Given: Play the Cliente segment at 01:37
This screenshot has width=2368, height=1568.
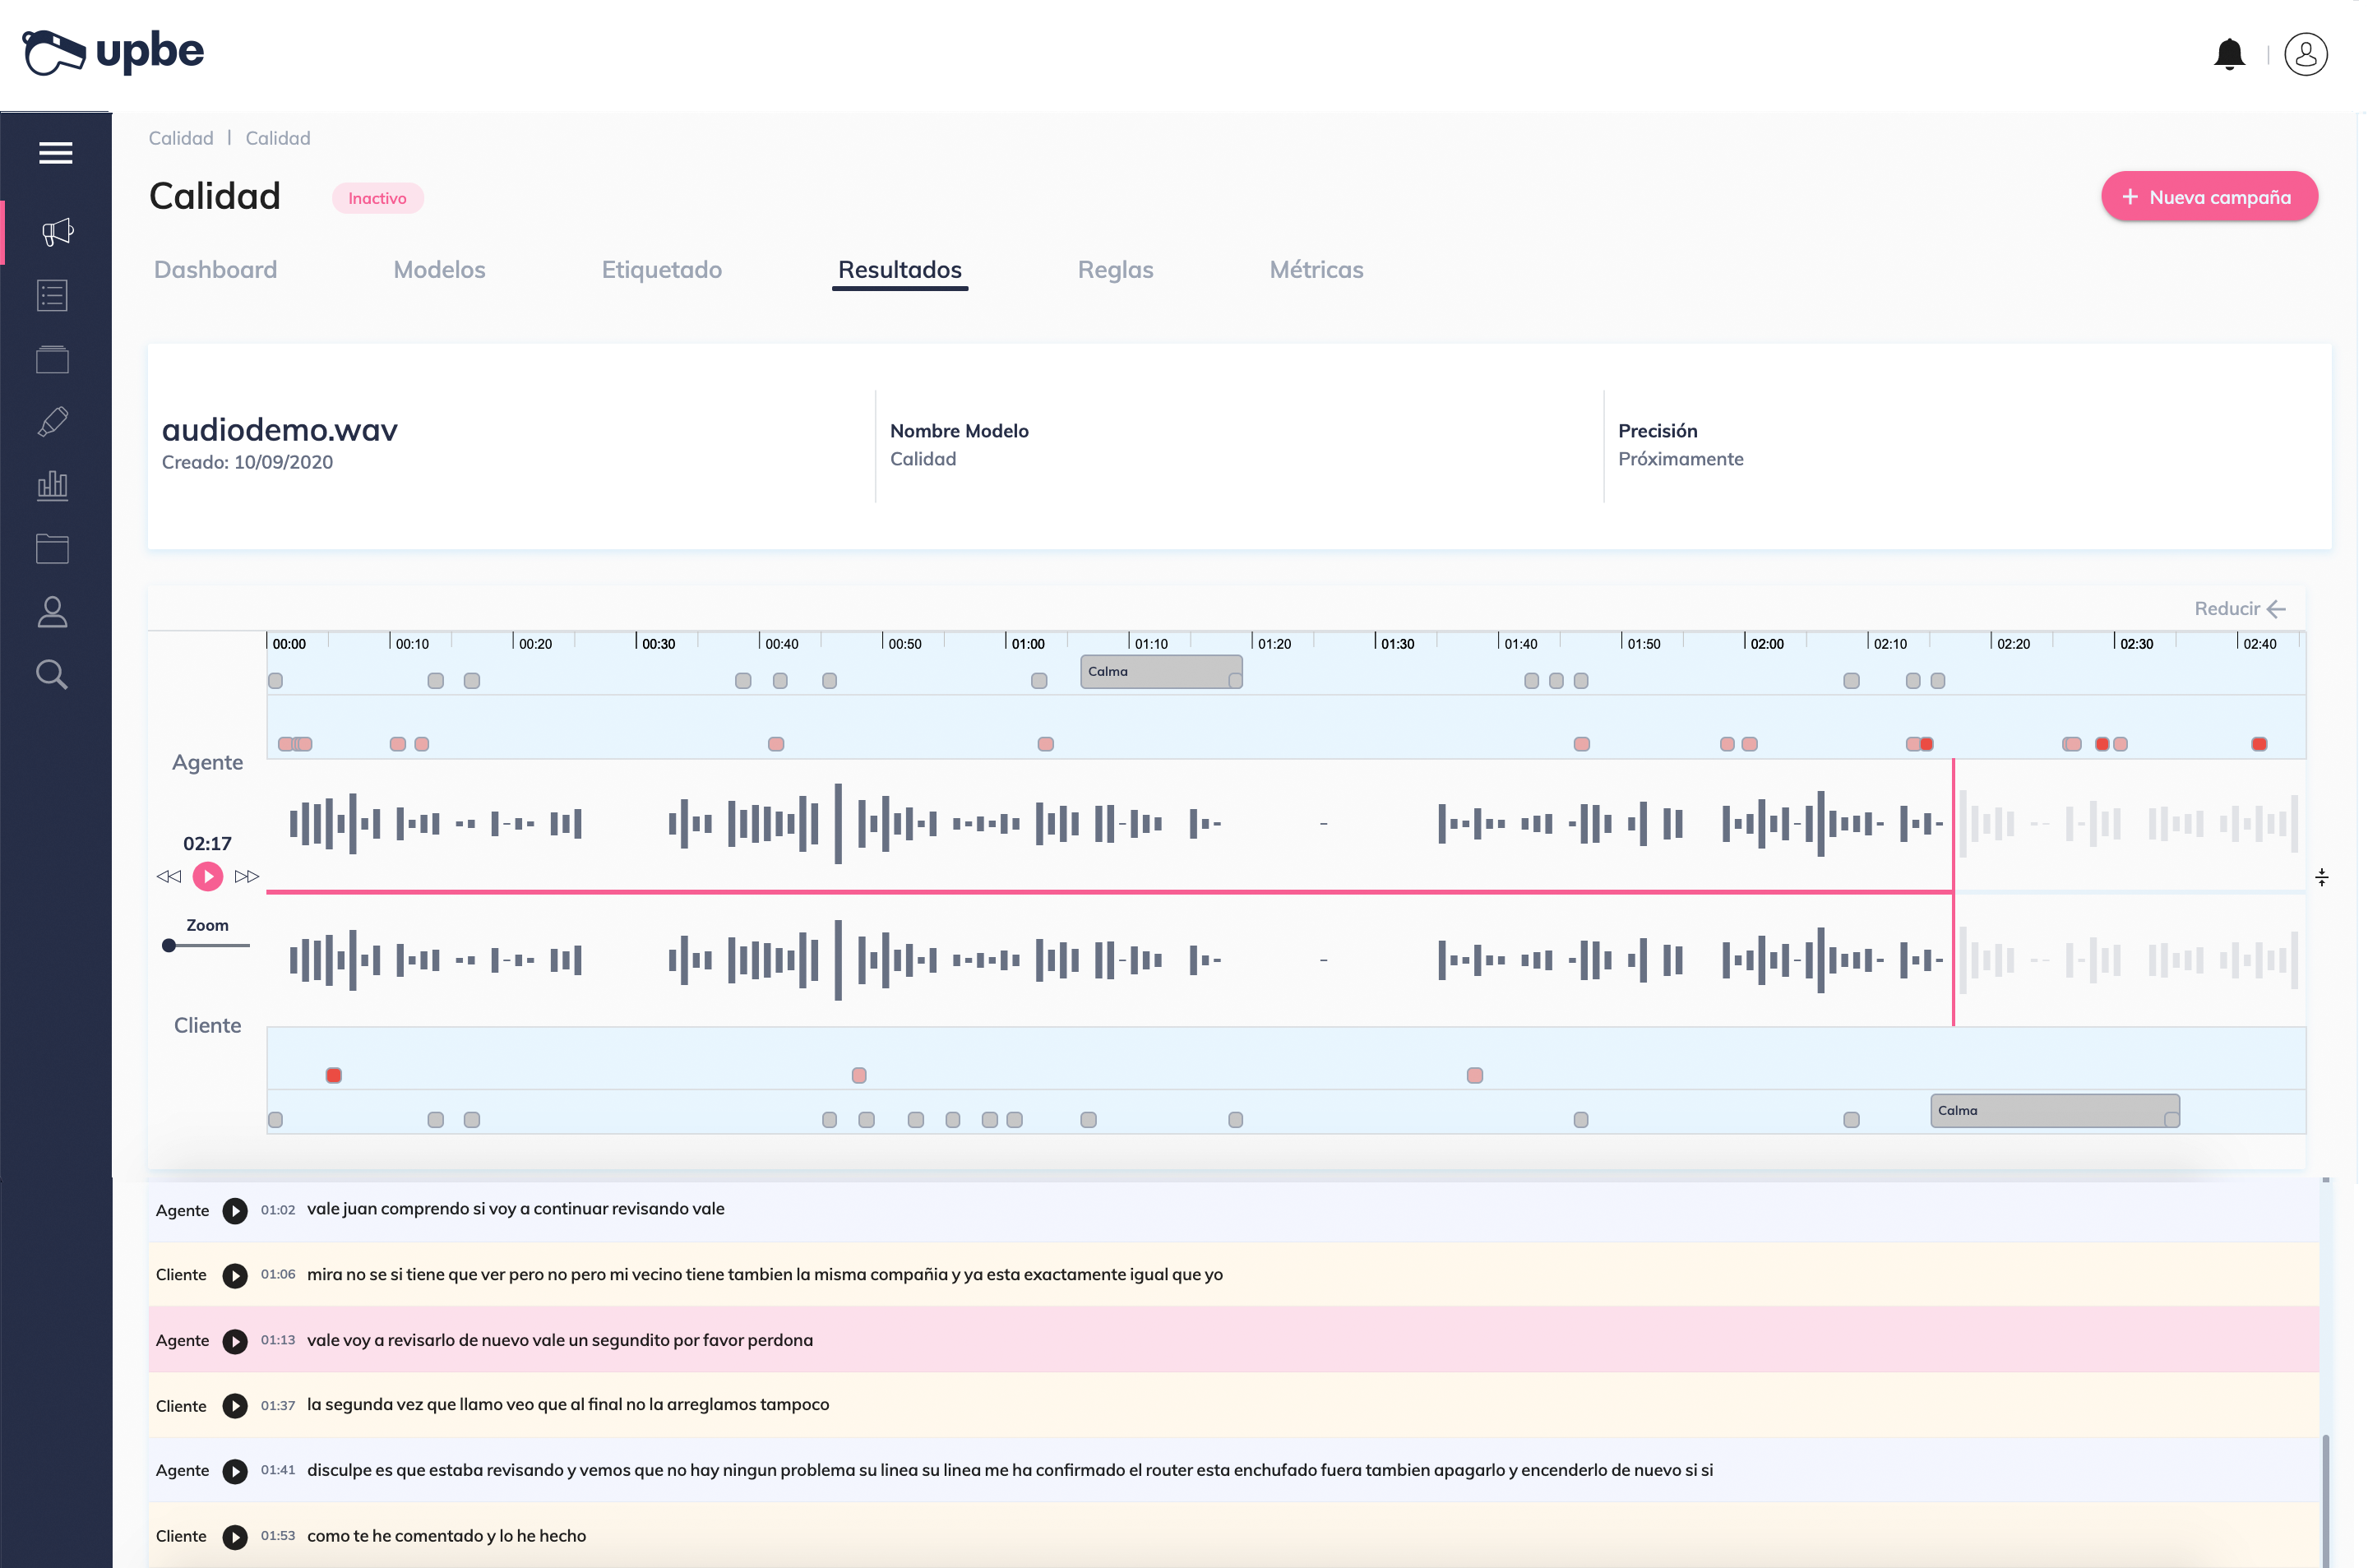Looking at the screenshot, I should click(x=235, y=1407).
